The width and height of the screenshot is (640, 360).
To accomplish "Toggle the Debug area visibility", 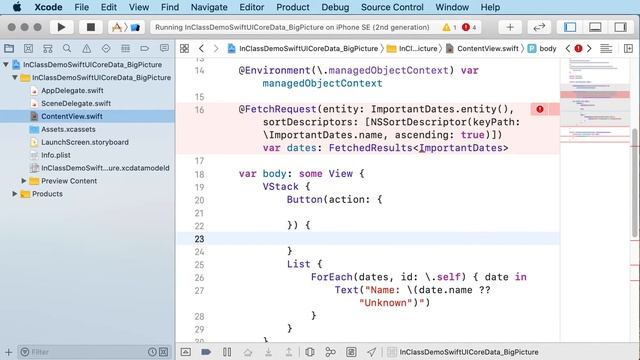I will coord(595,27).
